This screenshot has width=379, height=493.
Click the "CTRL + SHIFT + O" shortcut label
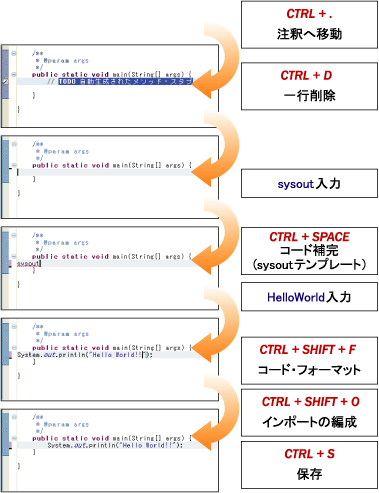(x=310, y=402)
